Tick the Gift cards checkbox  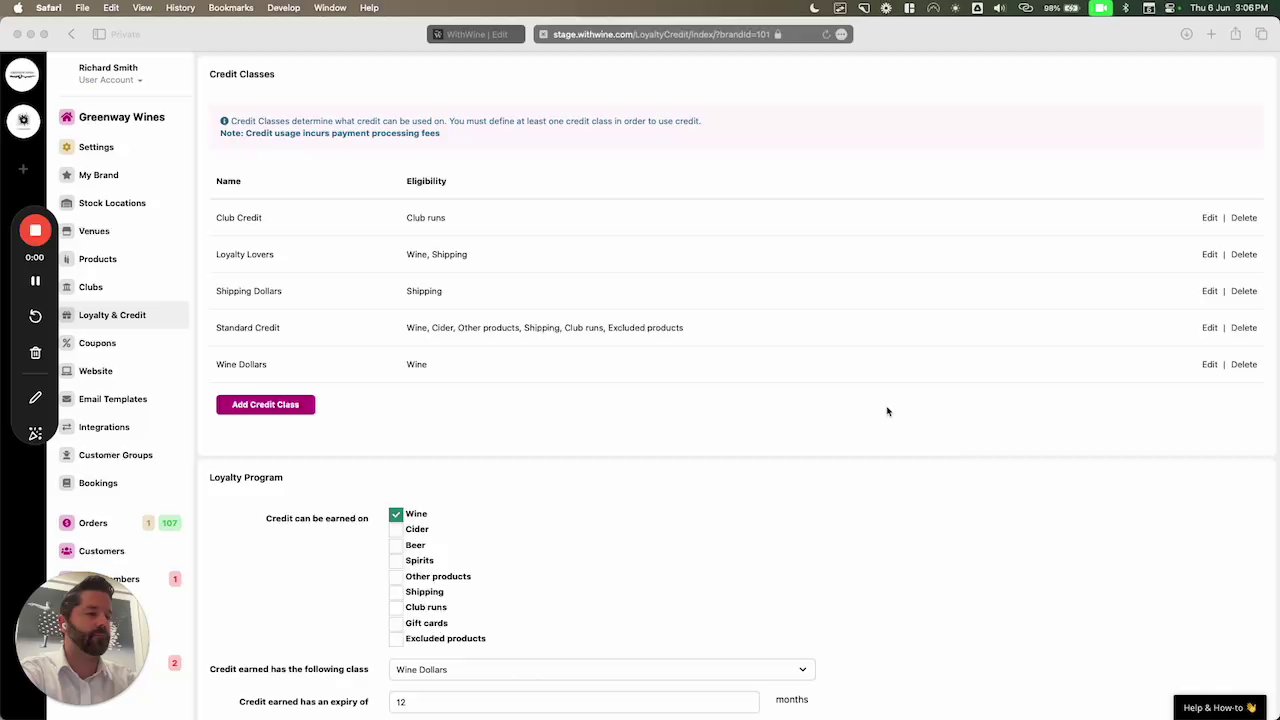pos(396,623)
